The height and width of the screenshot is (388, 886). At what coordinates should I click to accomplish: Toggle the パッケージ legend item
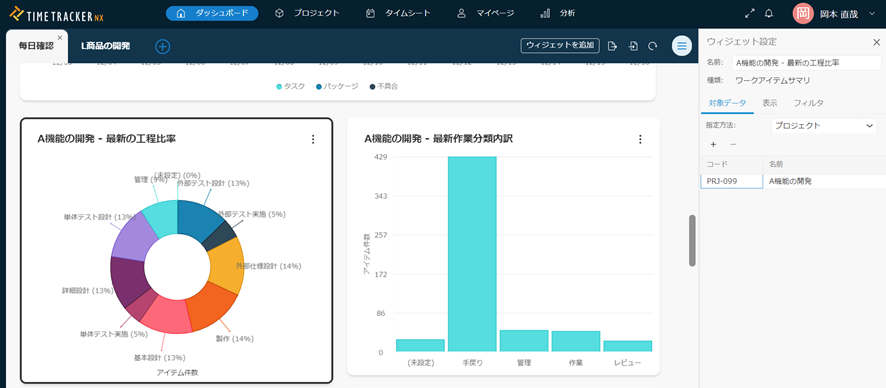(337, 86)
